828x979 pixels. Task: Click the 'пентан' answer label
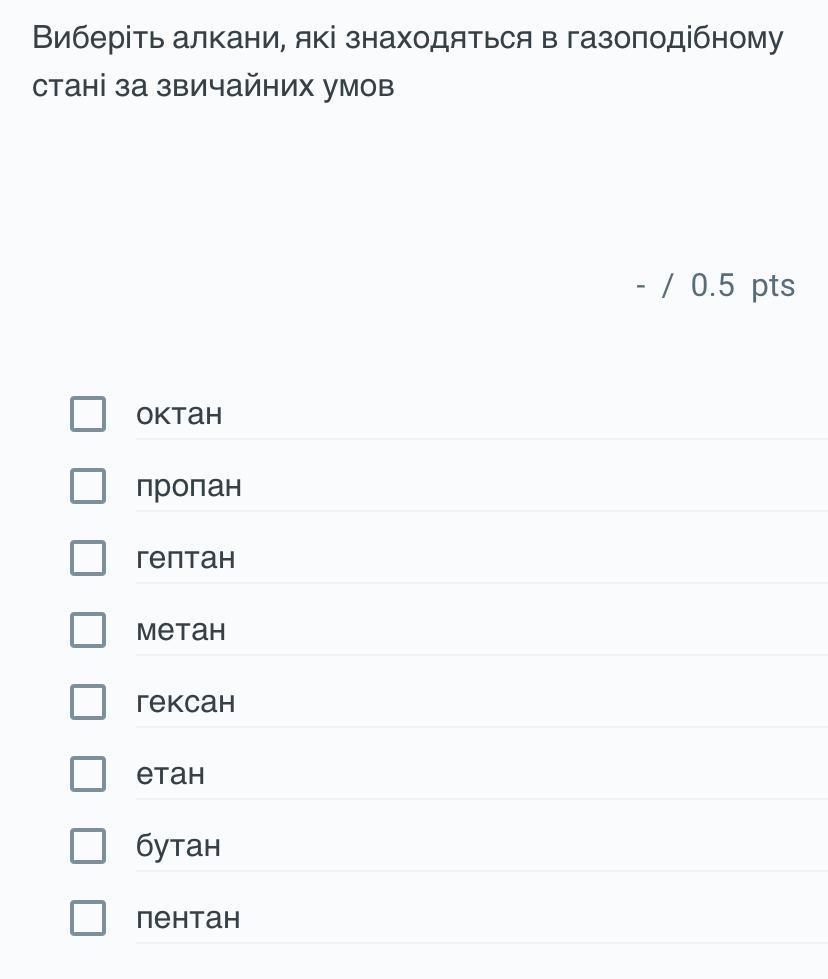click(188, 918)
